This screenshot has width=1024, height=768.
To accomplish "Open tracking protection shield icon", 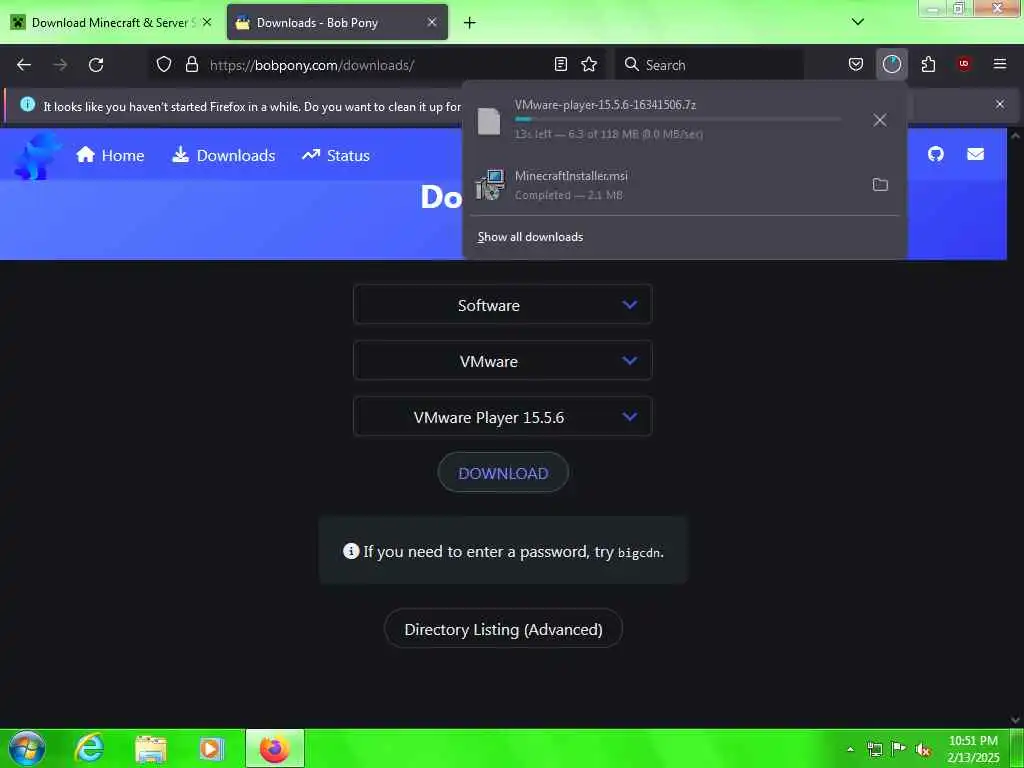I will pyautogui.click(x=164, y=64).
